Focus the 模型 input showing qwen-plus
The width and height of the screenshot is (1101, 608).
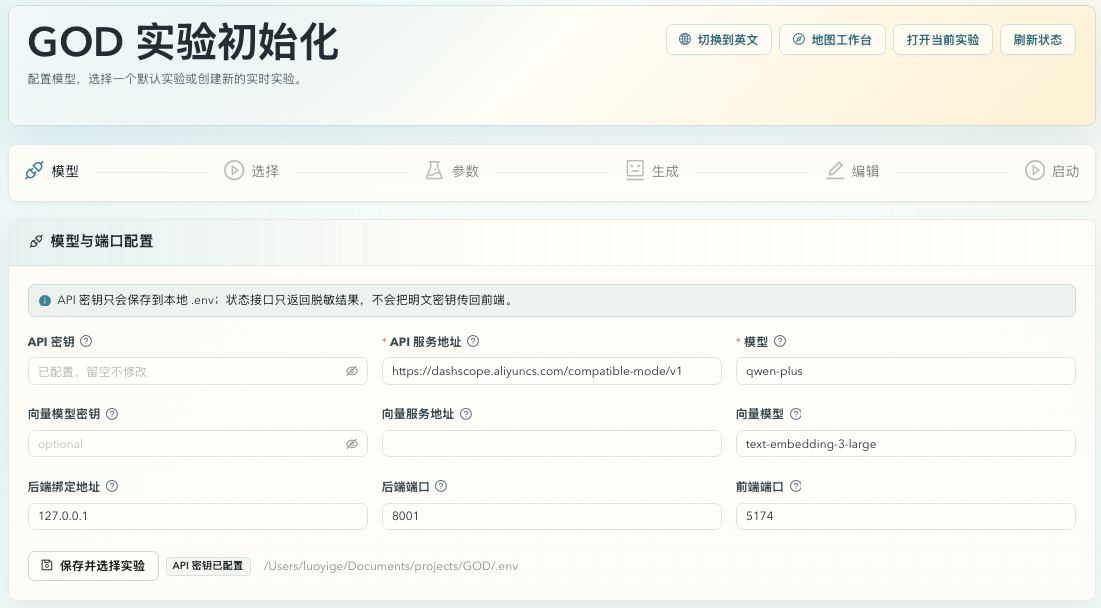point(905,371)
